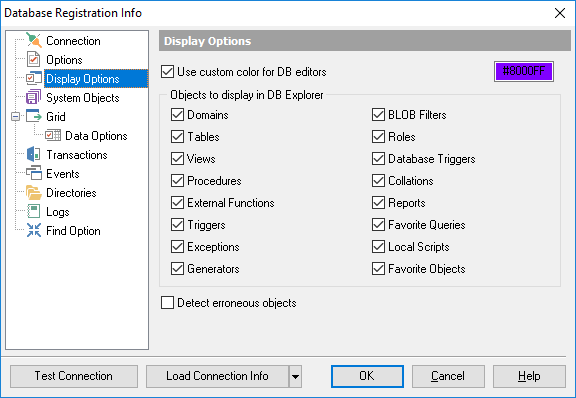Click the Logs notebook icon
This screenshot has height=398, width=576.
[34, 212]
